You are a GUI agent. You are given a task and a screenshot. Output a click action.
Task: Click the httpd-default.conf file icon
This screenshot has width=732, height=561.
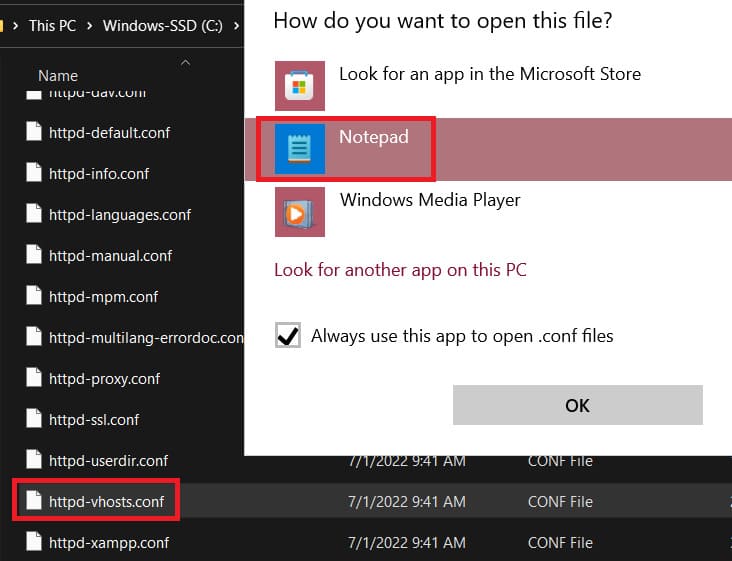click(34, 133)
